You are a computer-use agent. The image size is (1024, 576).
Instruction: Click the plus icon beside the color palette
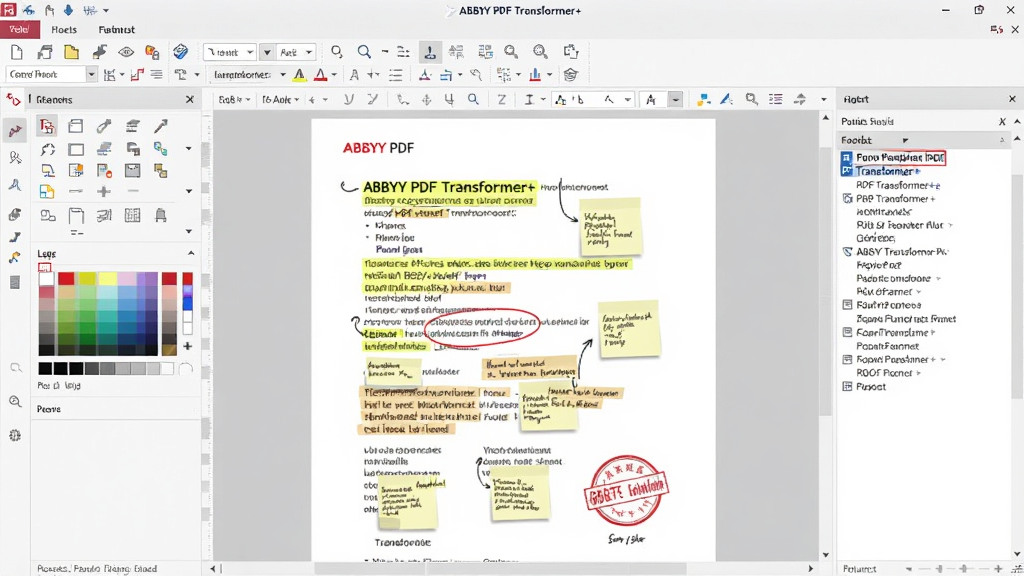[187, 346]
